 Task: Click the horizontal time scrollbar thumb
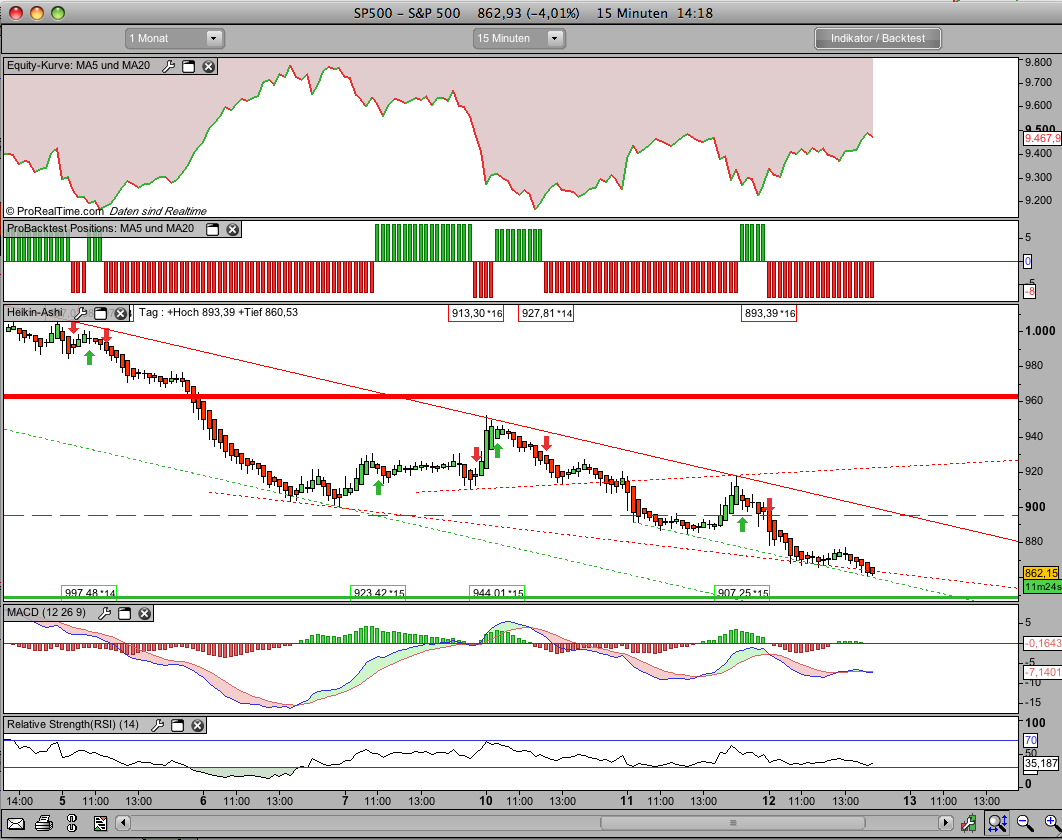[x=732, y=823]
